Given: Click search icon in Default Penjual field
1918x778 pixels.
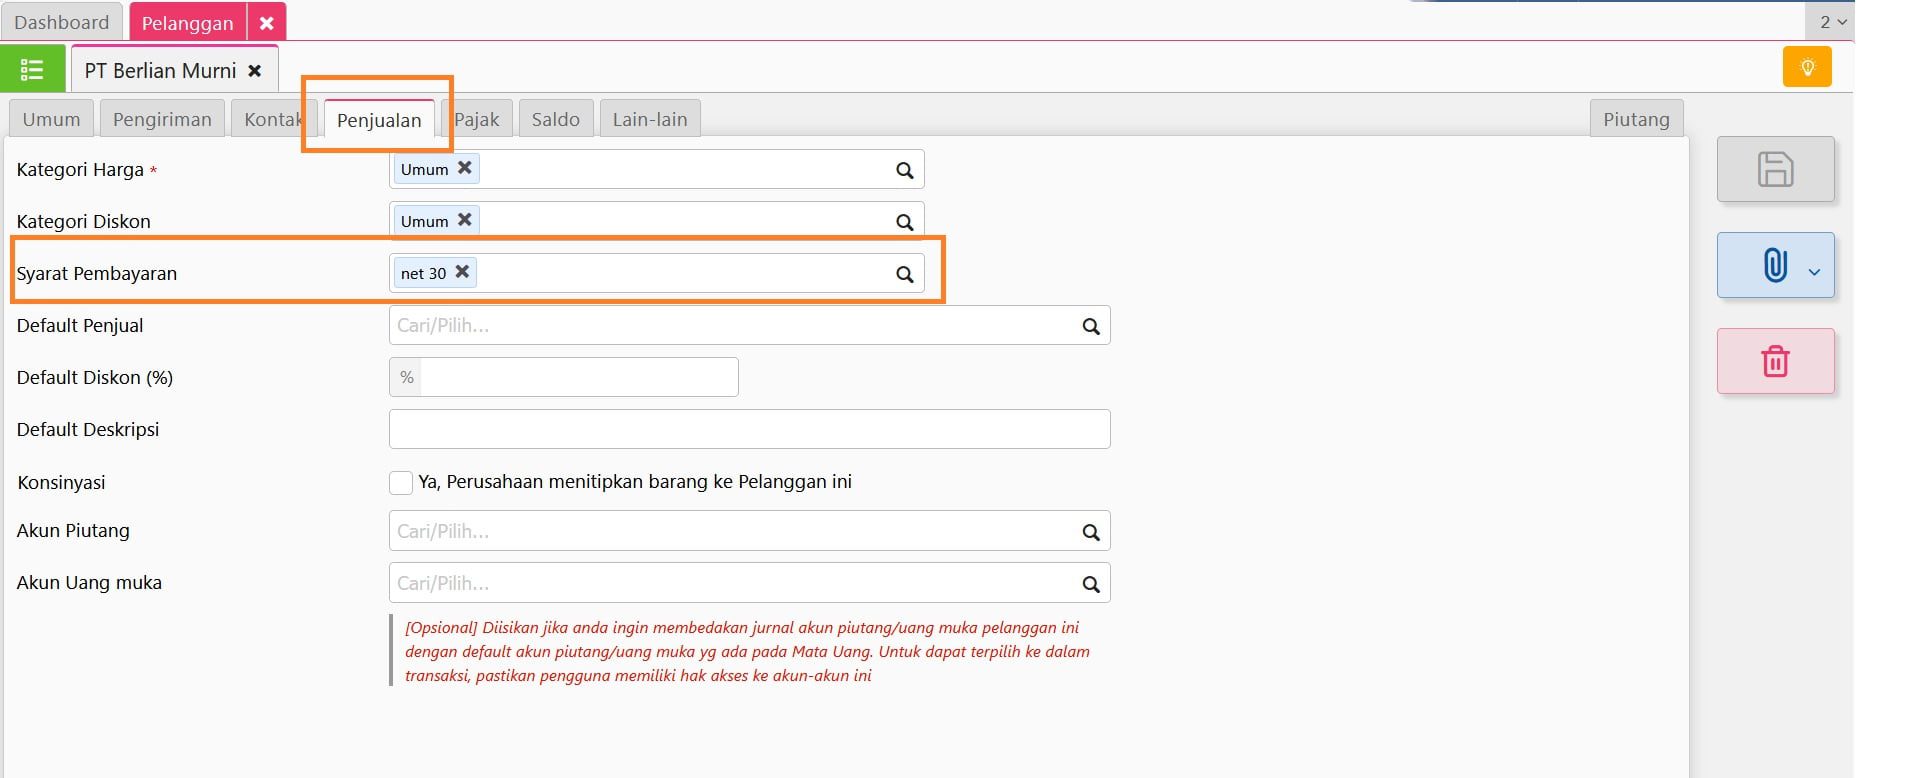Looking at the screenshot, I should point(1090,326).
